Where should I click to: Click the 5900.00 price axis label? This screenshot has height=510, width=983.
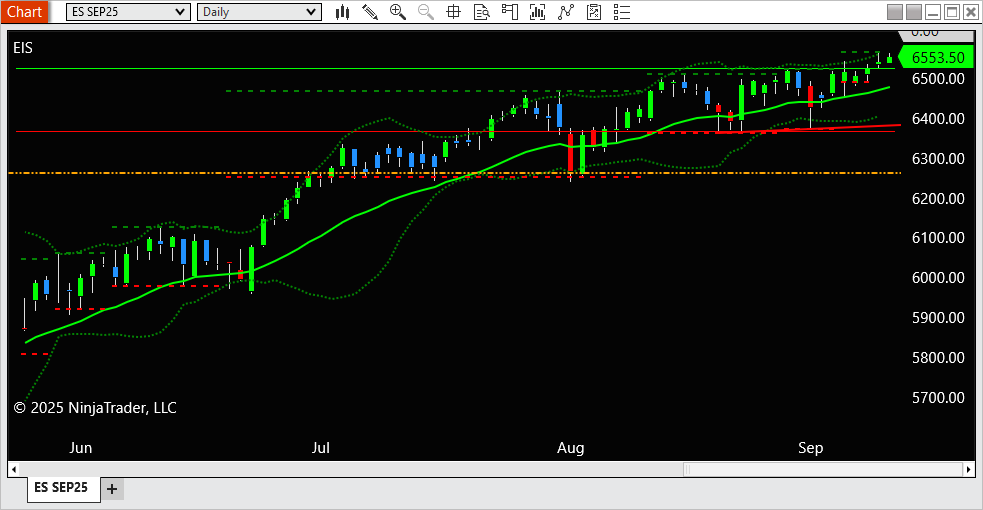938,318
